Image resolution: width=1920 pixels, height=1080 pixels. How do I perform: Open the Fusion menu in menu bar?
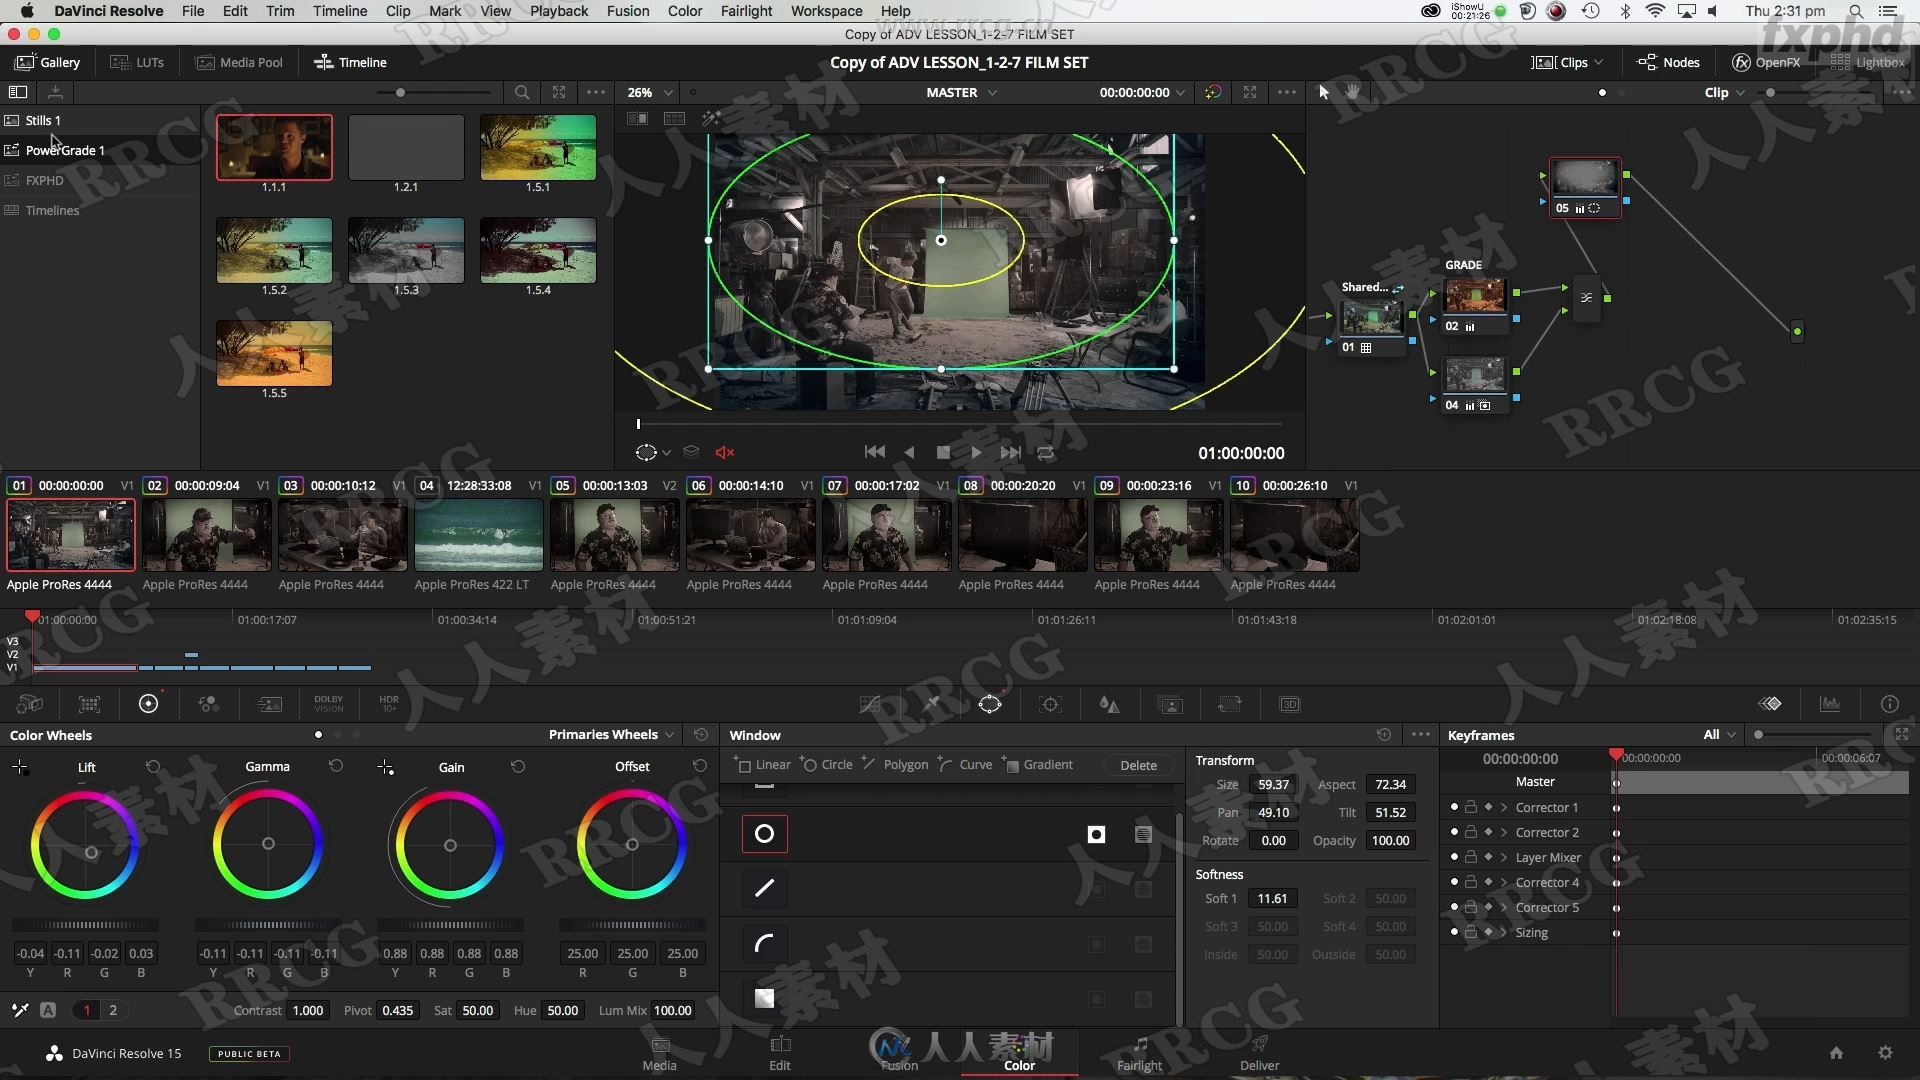coord(626,11)
